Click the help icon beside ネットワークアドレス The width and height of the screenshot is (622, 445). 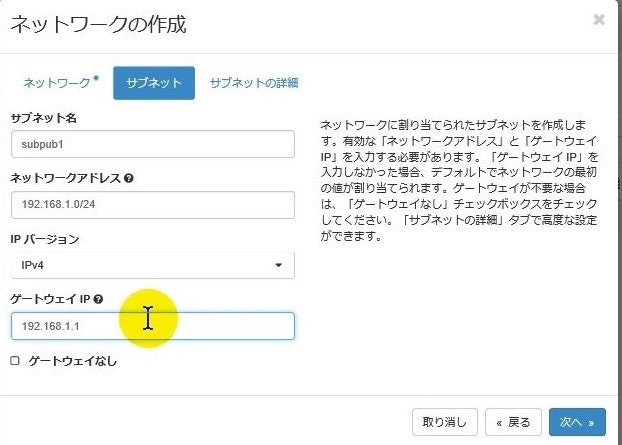129,178
